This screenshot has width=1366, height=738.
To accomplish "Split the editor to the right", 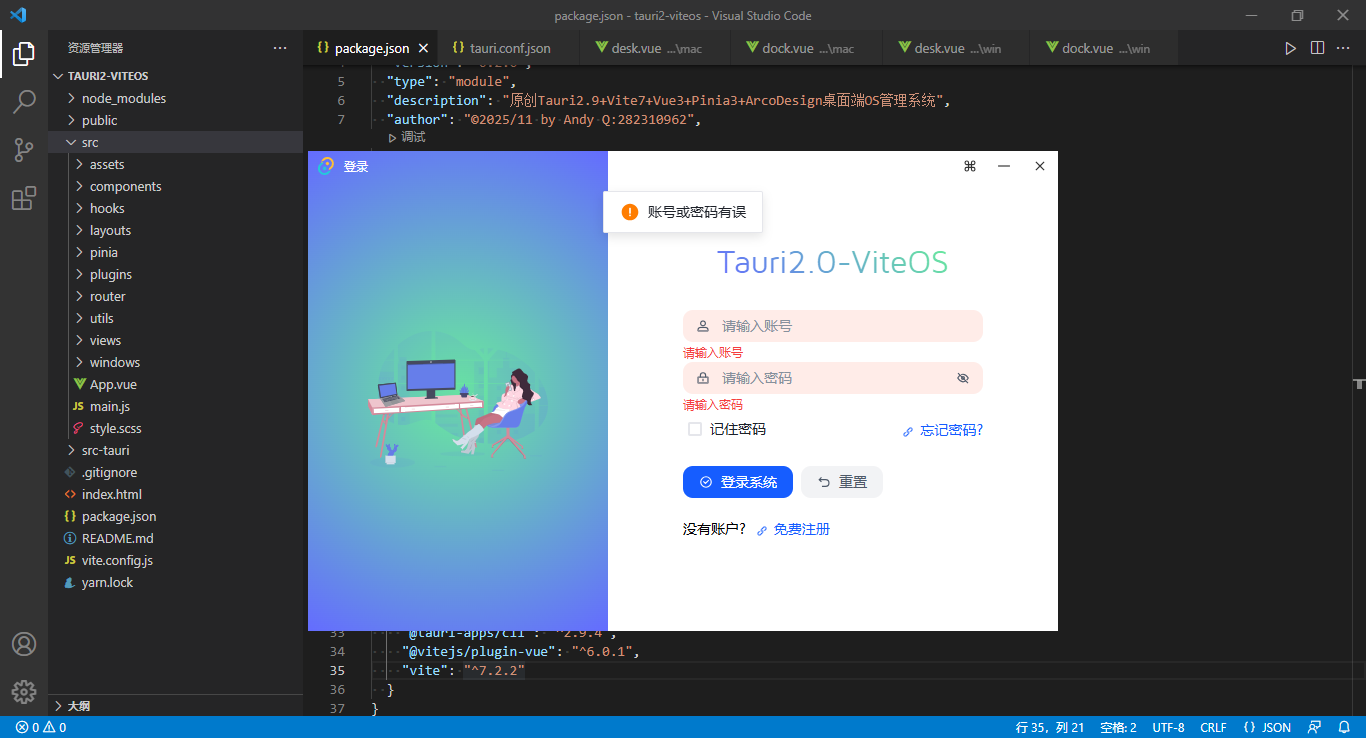I will tap(1317, 48).
